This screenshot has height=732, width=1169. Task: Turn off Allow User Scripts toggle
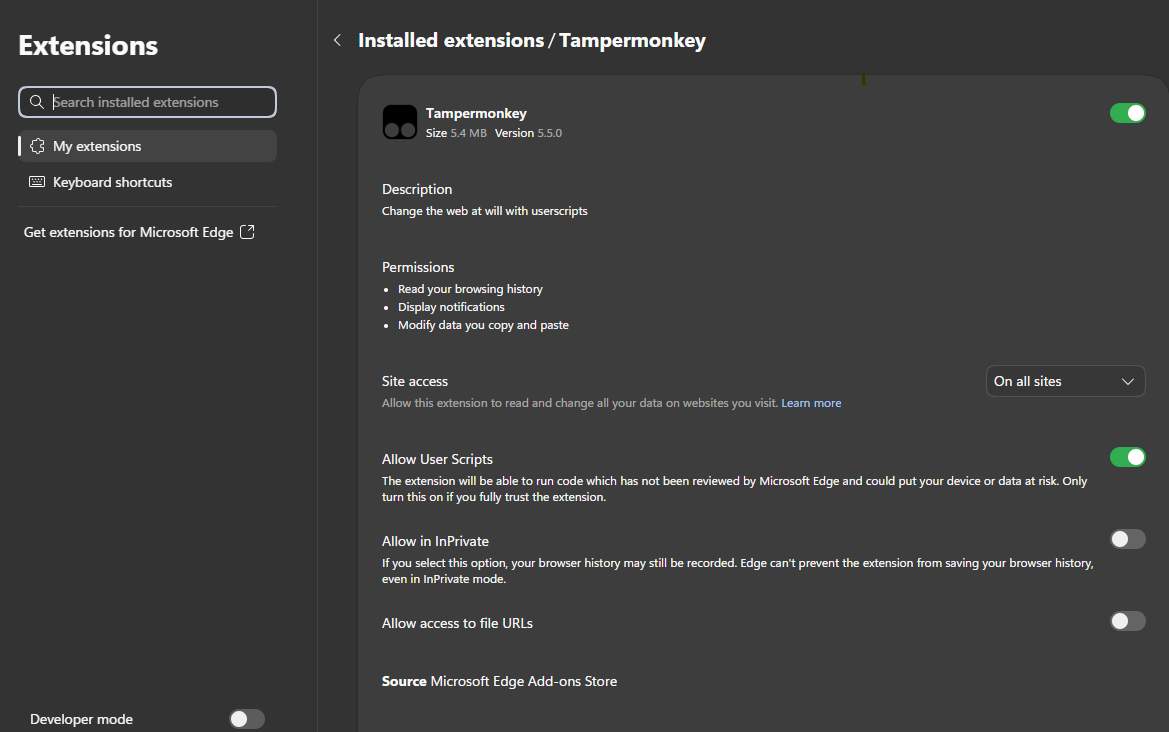click(1127, 457)
